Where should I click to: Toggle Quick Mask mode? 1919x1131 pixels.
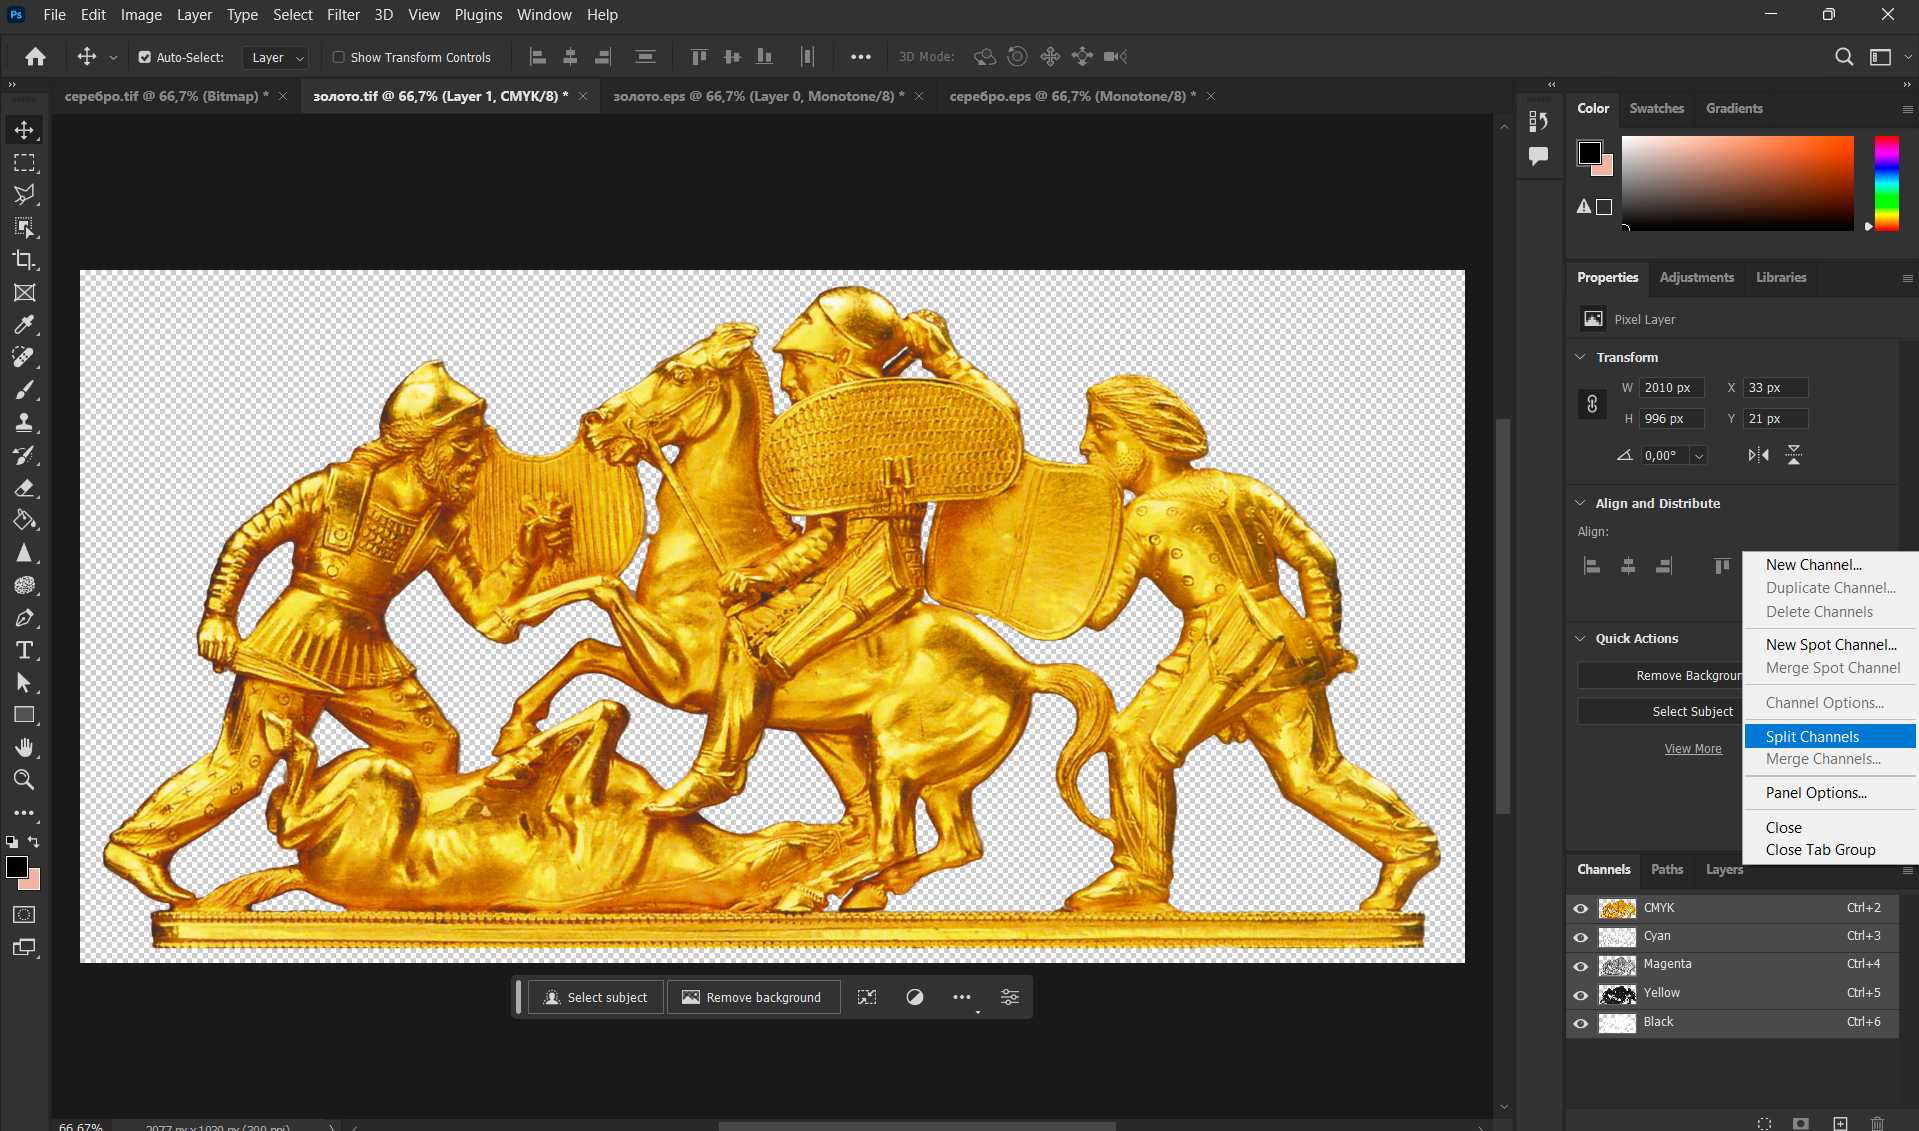[24, 914]
